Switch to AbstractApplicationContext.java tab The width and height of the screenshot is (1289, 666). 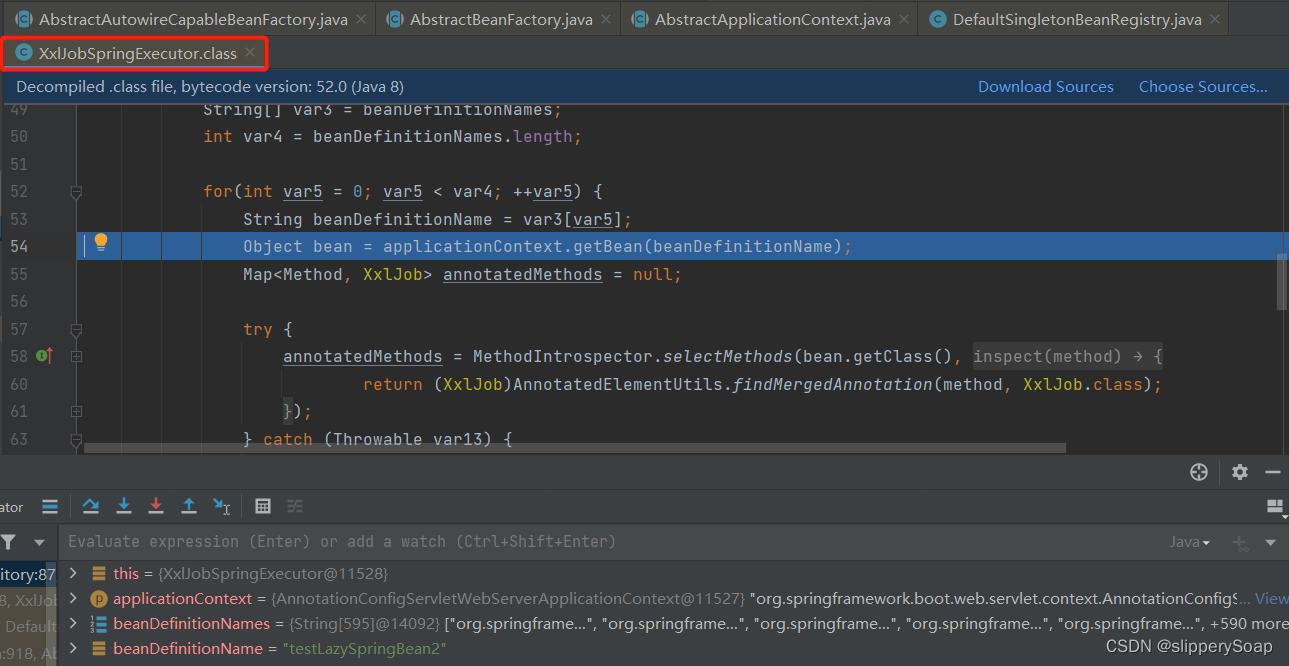click(x=769, y=19)
